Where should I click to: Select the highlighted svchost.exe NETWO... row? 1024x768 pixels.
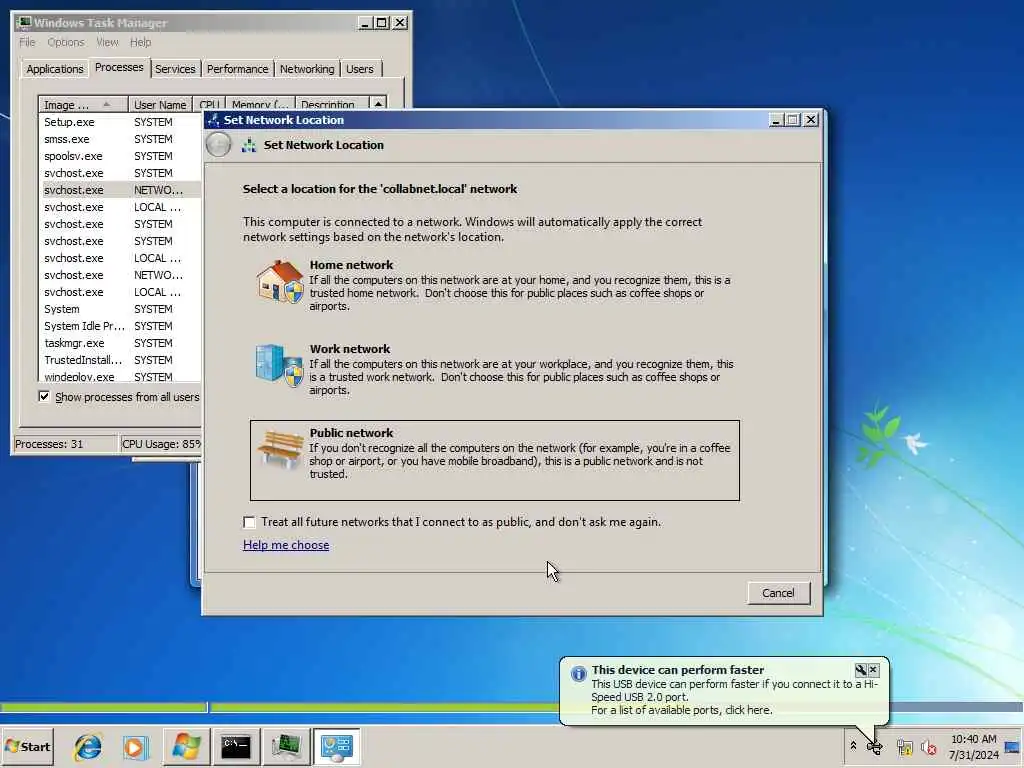[x=120, y=190]
